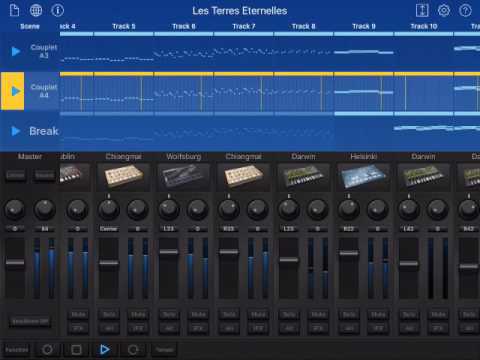Select the Track 6 header
The height and width of the screenshot is (360, 480).
point(184,26)
